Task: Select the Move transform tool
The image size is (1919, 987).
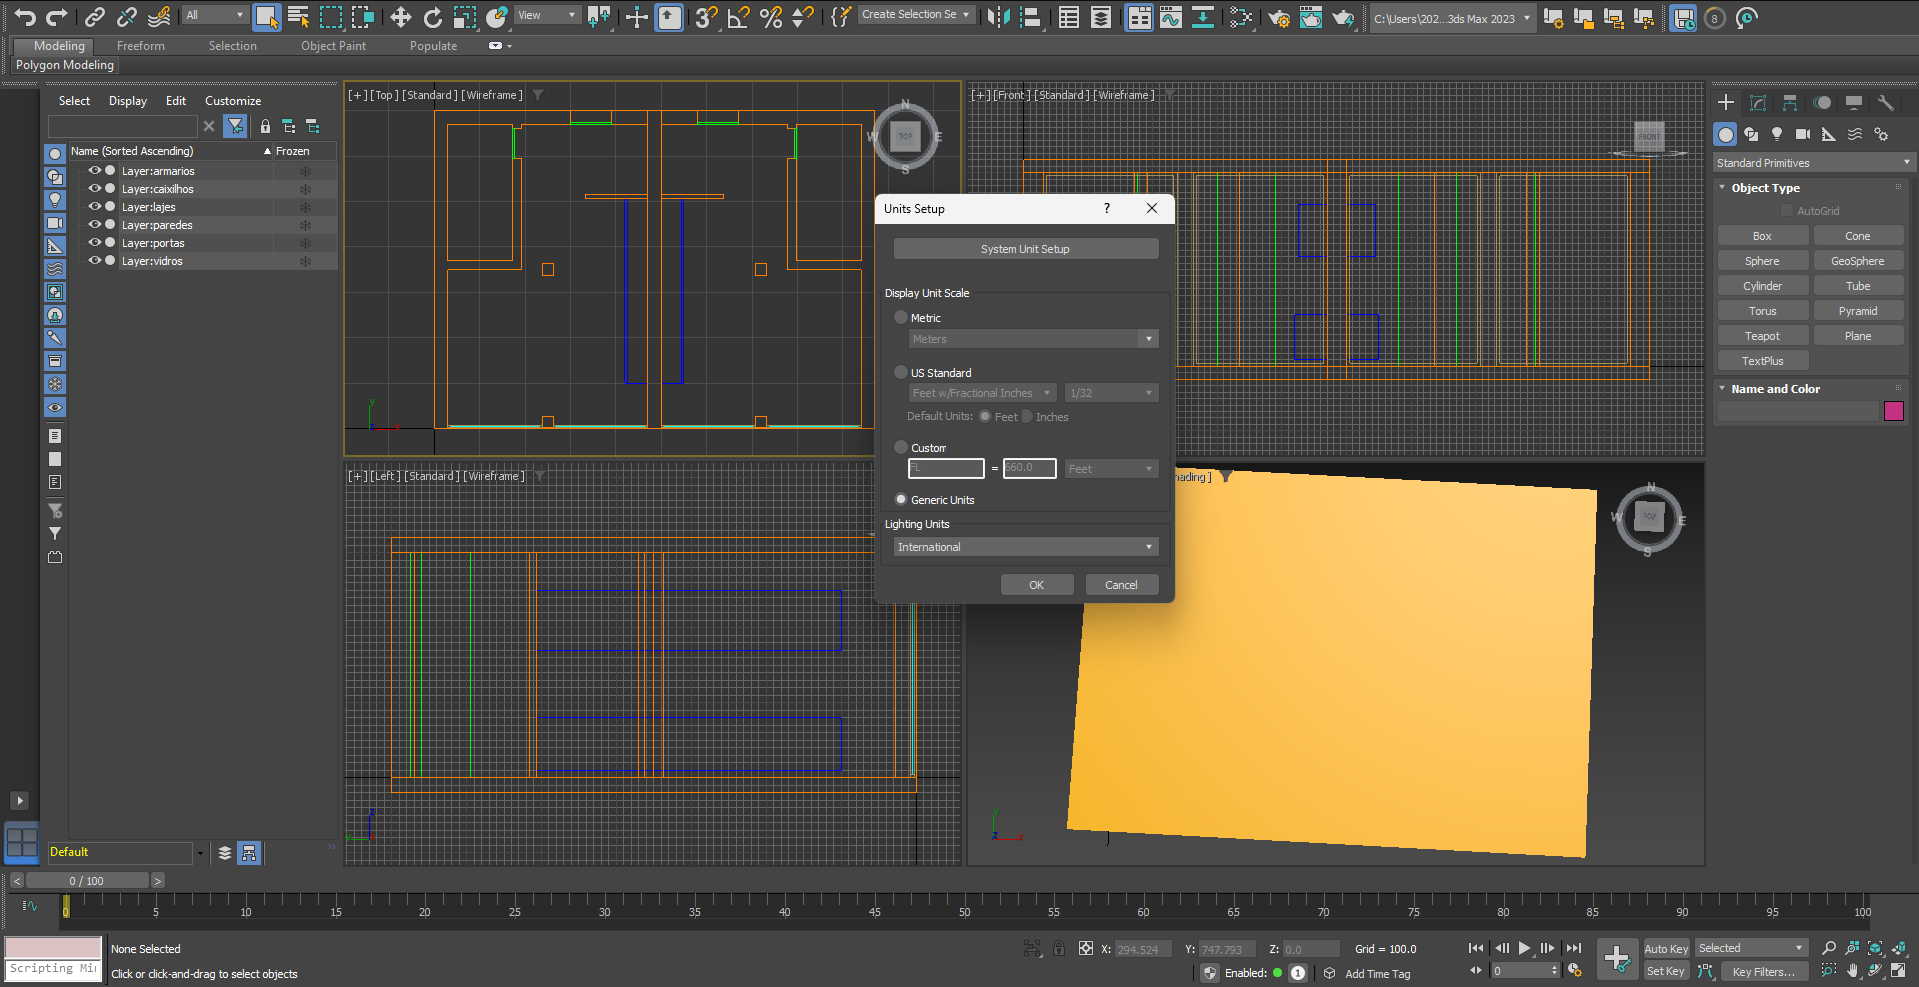Action: pos(400,17)
